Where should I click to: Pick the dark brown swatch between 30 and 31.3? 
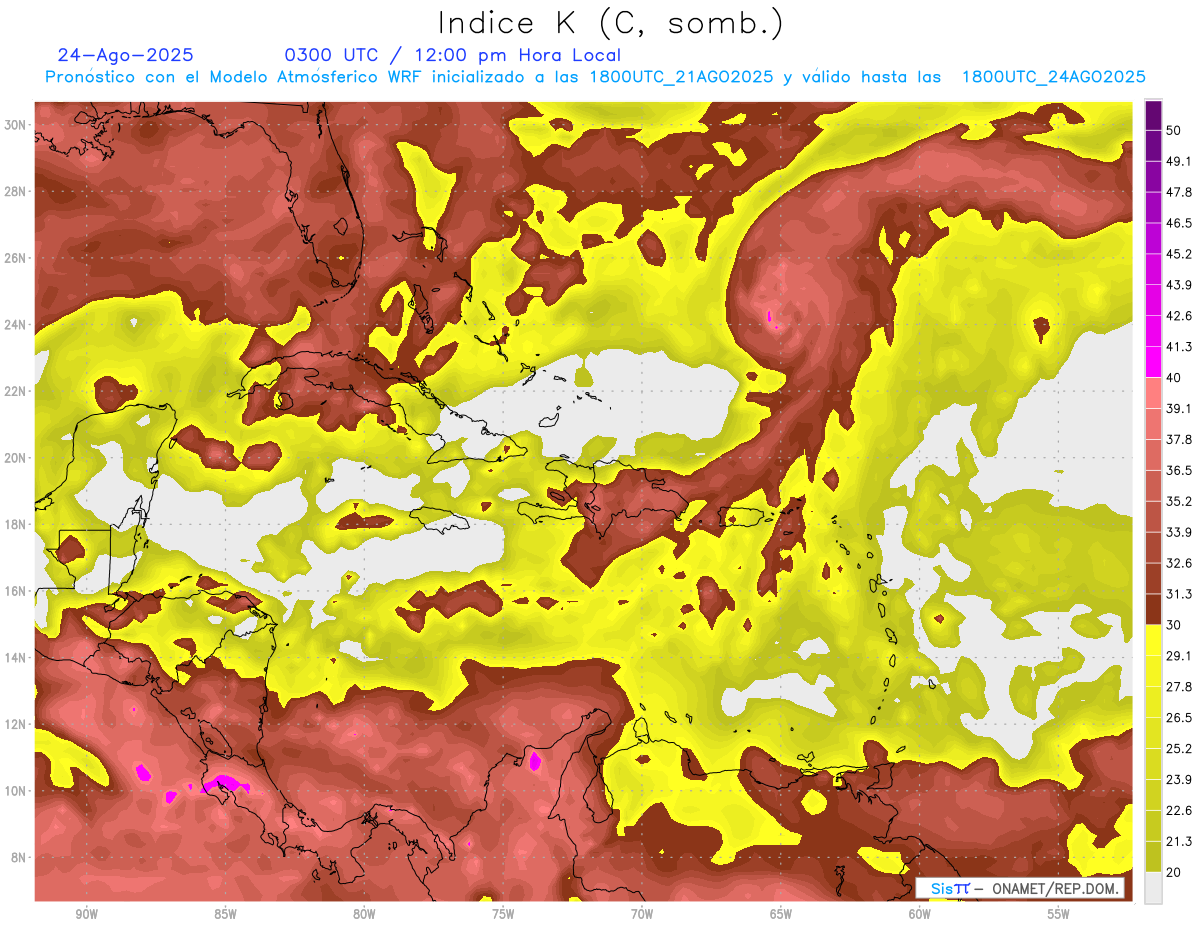1153,609
